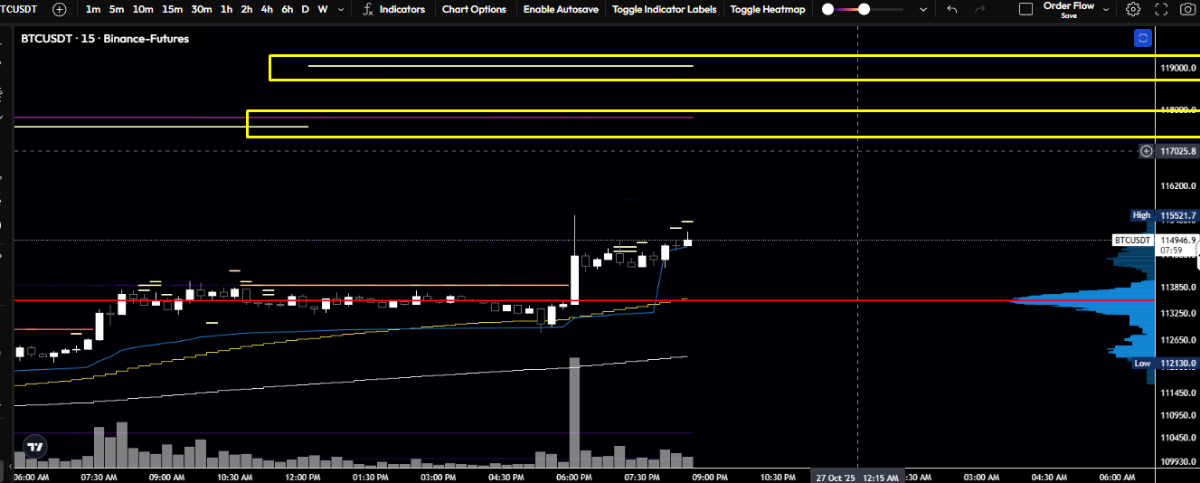Open chart settings gear icon

pos(1133,9)
